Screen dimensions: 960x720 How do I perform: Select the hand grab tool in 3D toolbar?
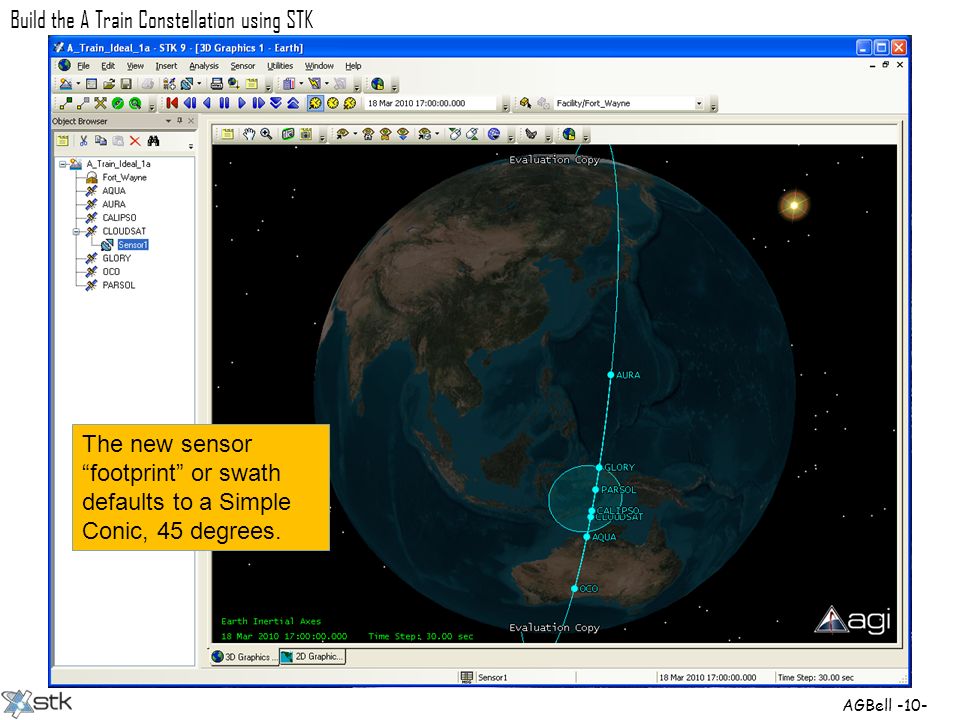point(249,134)
